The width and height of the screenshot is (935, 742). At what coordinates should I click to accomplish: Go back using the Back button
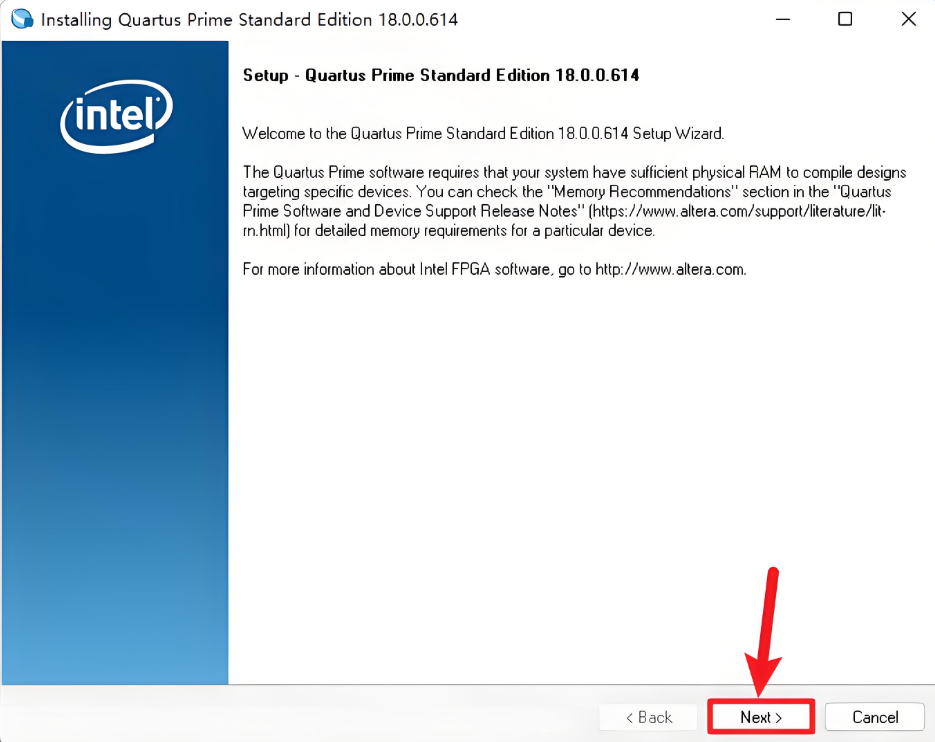(648, 717)
